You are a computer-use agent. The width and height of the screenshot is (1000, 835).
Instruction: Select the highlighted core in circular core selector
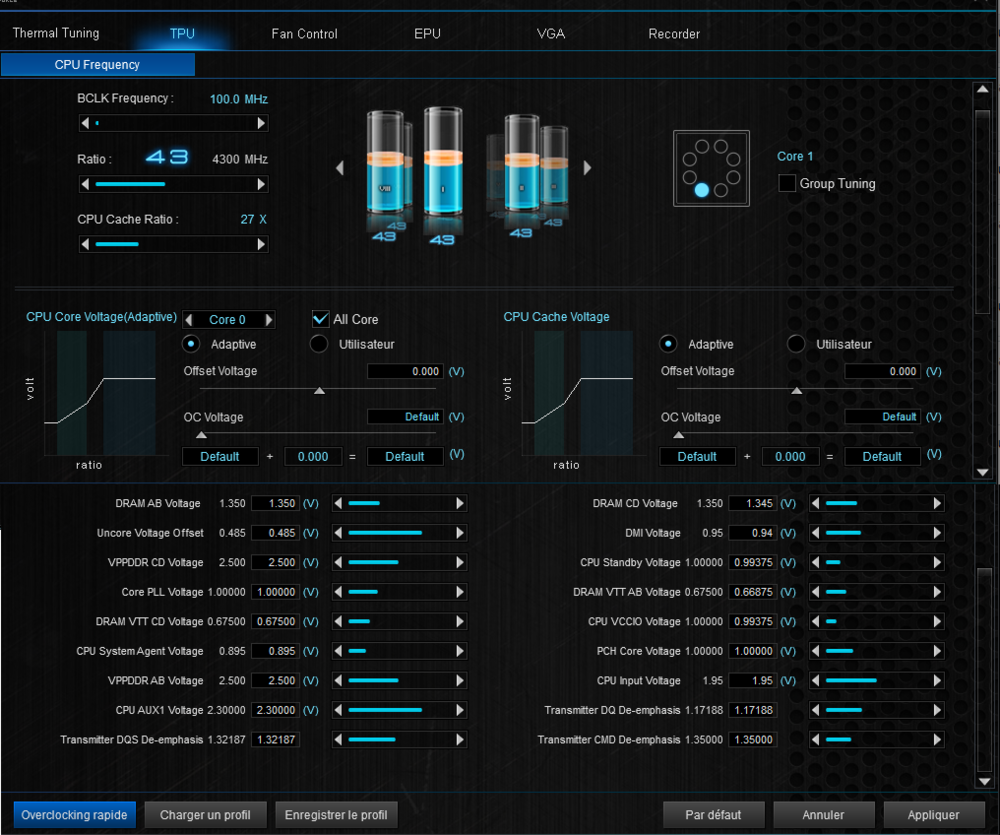coord(701,190)
